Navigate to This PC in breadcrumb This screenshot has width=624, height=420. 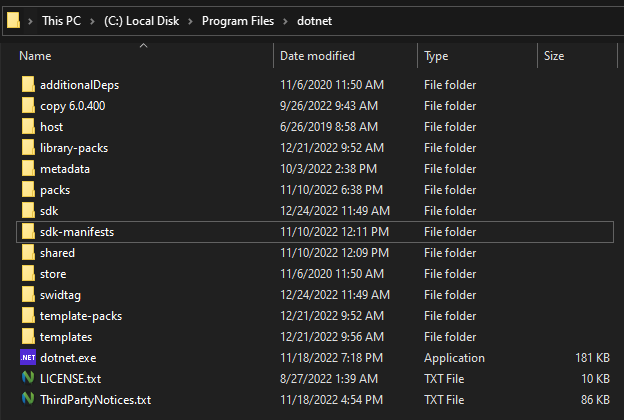tap(62, 21)
